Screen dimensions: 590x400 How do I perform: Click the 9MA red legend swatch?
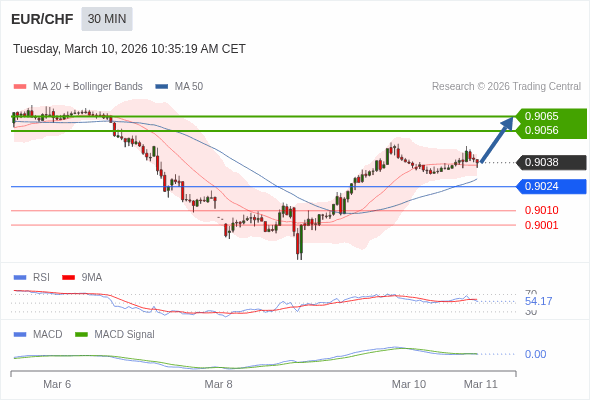click(68, 278)
